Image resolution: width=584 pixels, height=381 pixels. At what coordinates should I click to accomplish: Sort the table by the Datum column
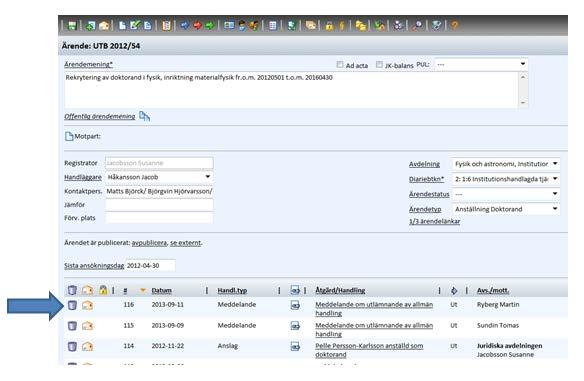(162, 290)
